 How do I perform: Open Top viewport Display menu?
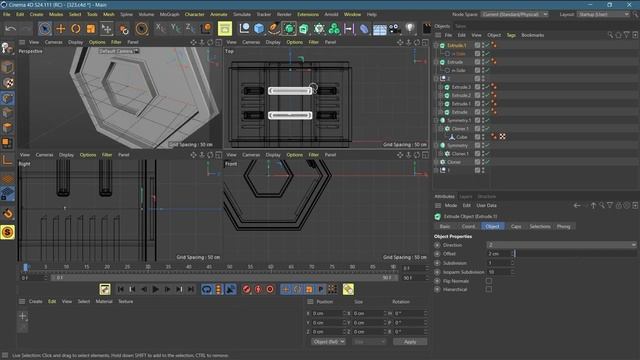click(x=273, y=42)
